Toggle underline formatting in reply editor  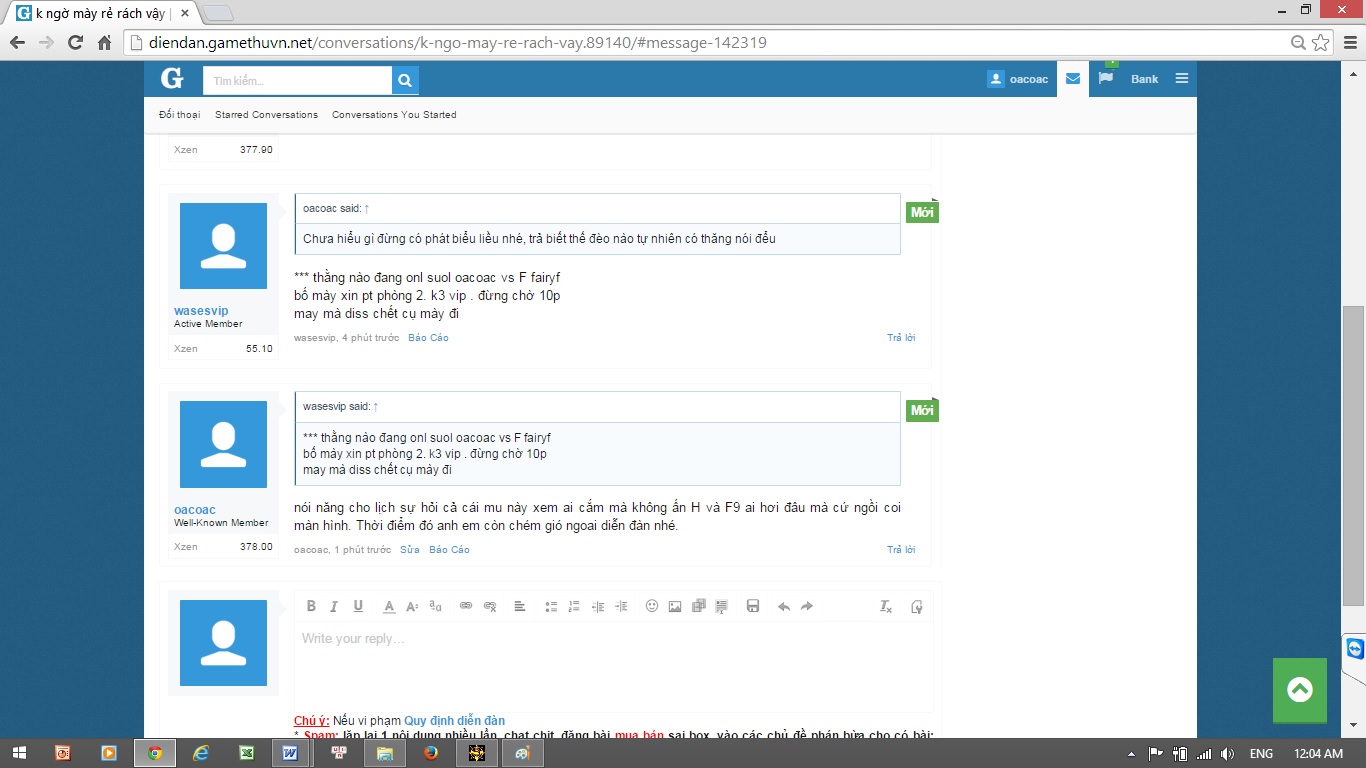coord(358,606)
